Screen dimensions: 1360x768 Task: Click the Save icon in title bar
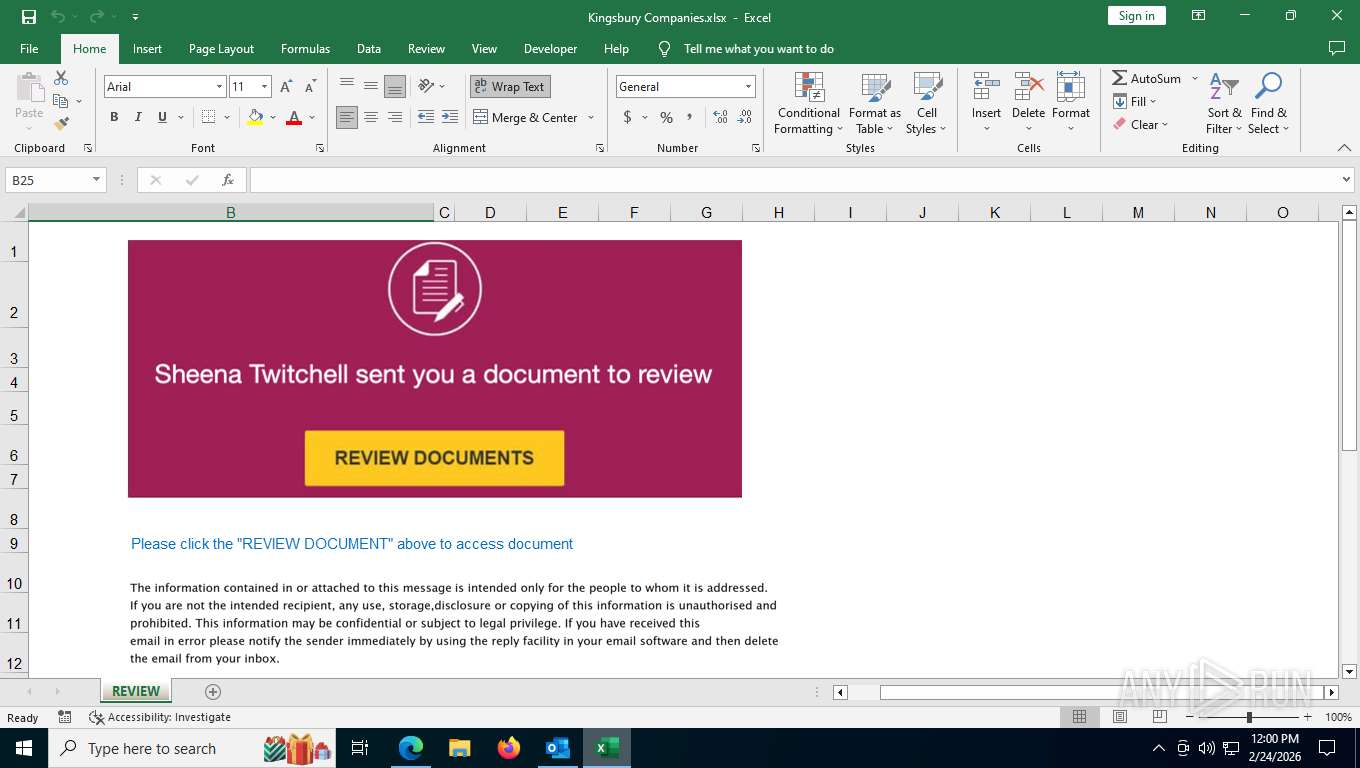pos(28,16)
